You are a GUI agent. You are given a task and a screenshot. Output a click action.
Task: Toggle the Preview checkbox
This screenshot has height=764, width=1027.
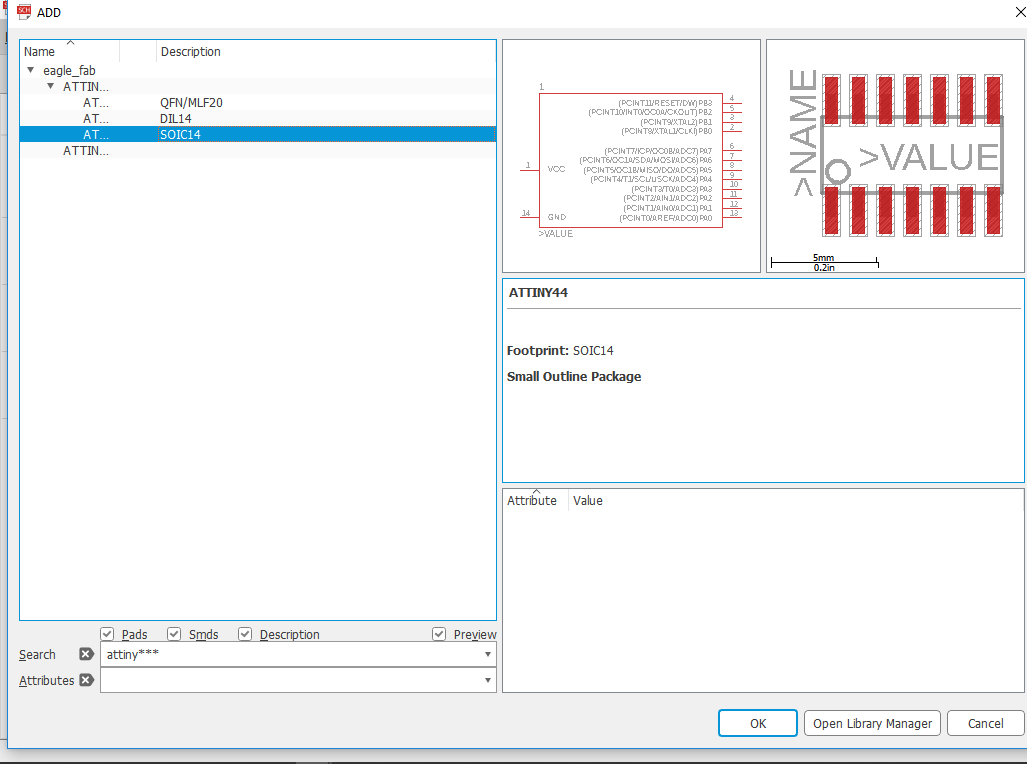(x=439, y=634)
